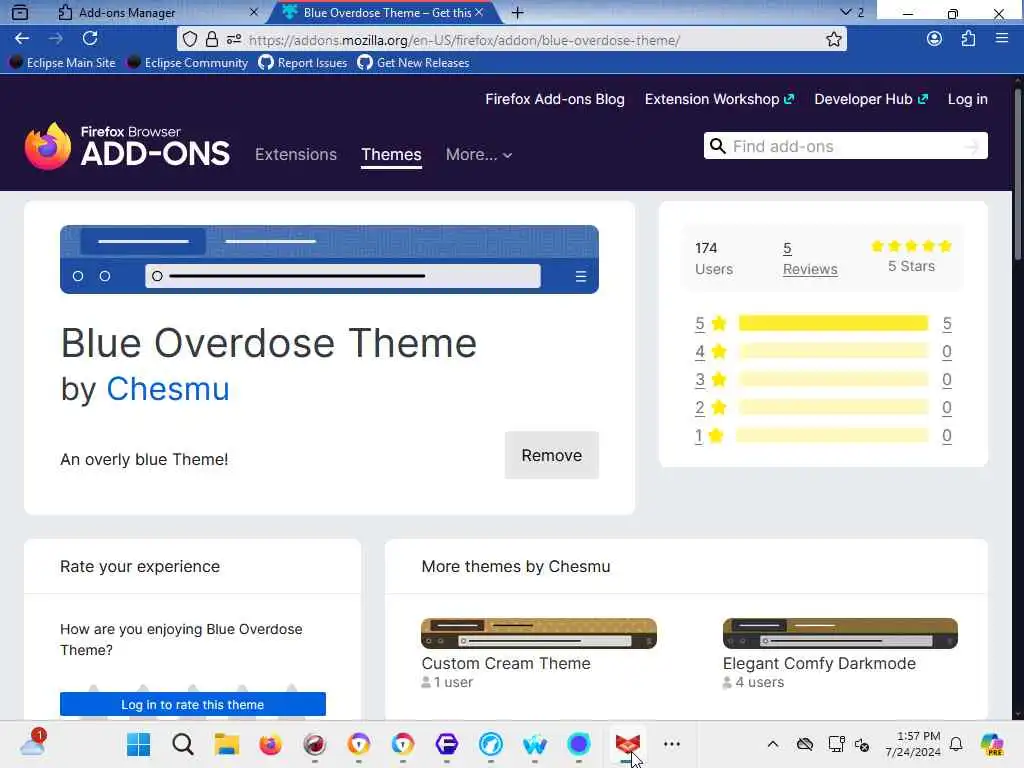This screenshot has width=1024, height=768.
Task: Click the cloud sync tray icon
Action: (x=805, y=744)
